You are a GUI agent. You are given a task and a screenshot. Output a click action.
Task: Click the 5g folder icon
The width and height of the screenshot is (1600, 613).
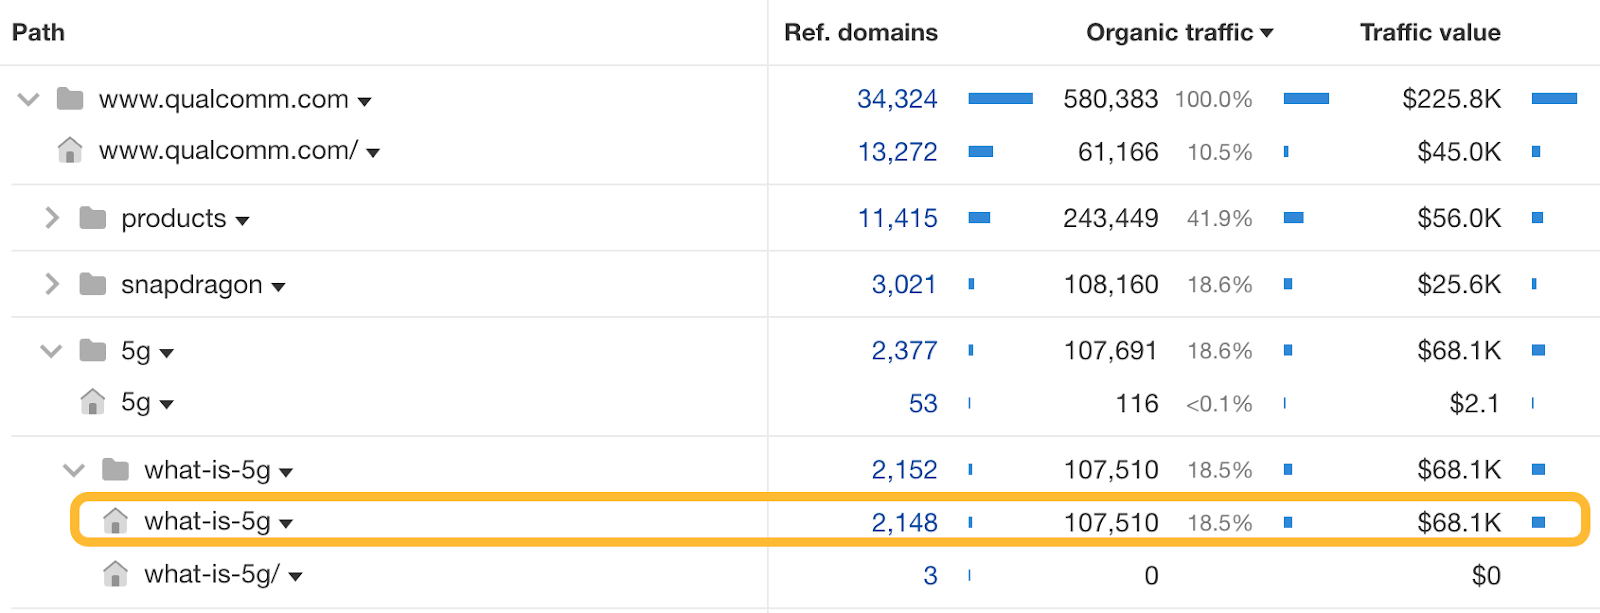point(93,350)
